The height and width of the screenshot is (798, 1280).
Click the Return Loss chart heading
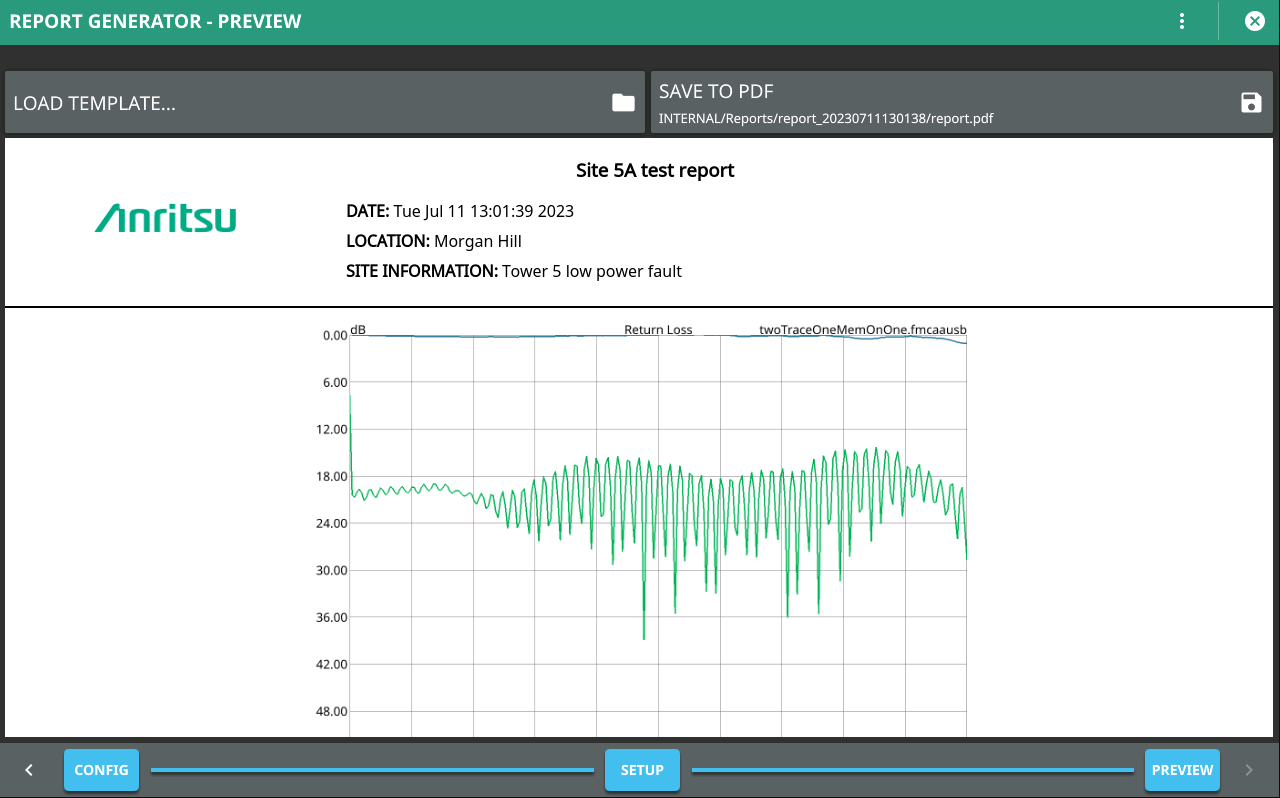(658, 329)
